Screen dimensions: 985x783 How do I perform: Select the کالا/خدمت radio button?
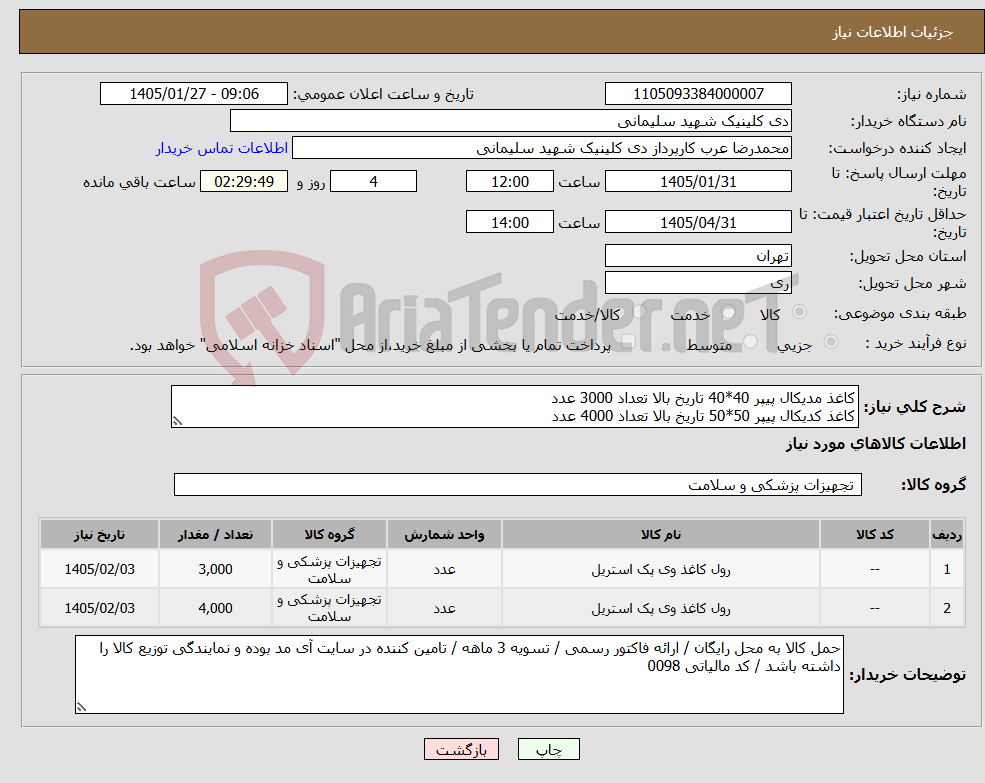pos(639,312)
